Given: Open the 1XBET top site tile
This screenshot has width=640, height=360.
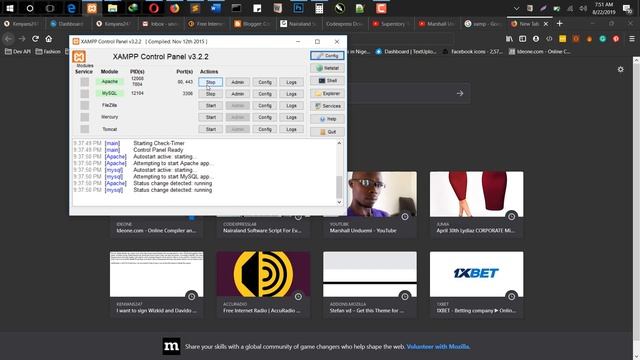Looking at the screenshot, I should [x=476, y=284].
